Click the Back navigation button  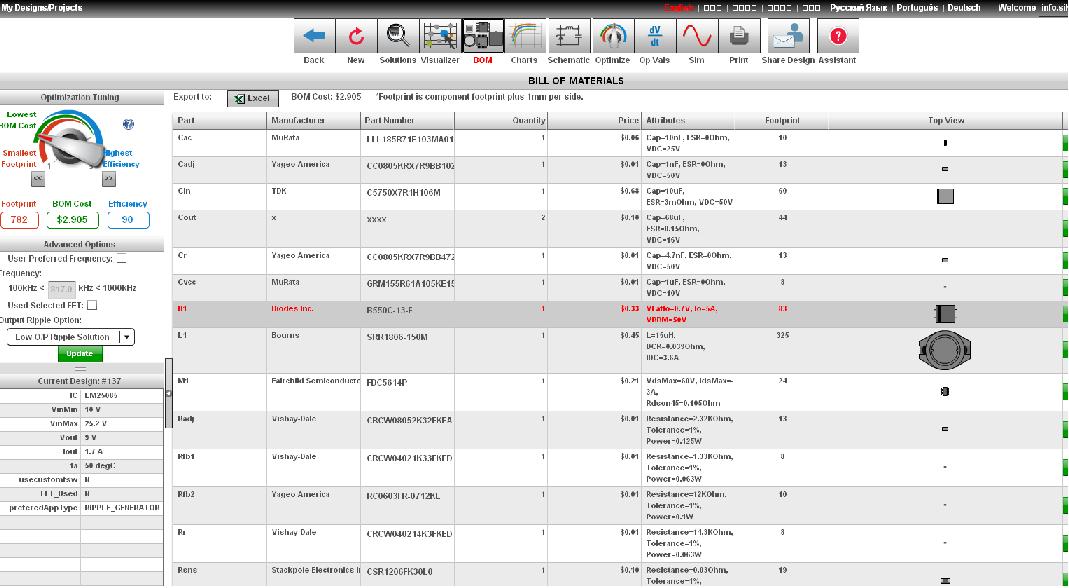(x=313, y=37)
